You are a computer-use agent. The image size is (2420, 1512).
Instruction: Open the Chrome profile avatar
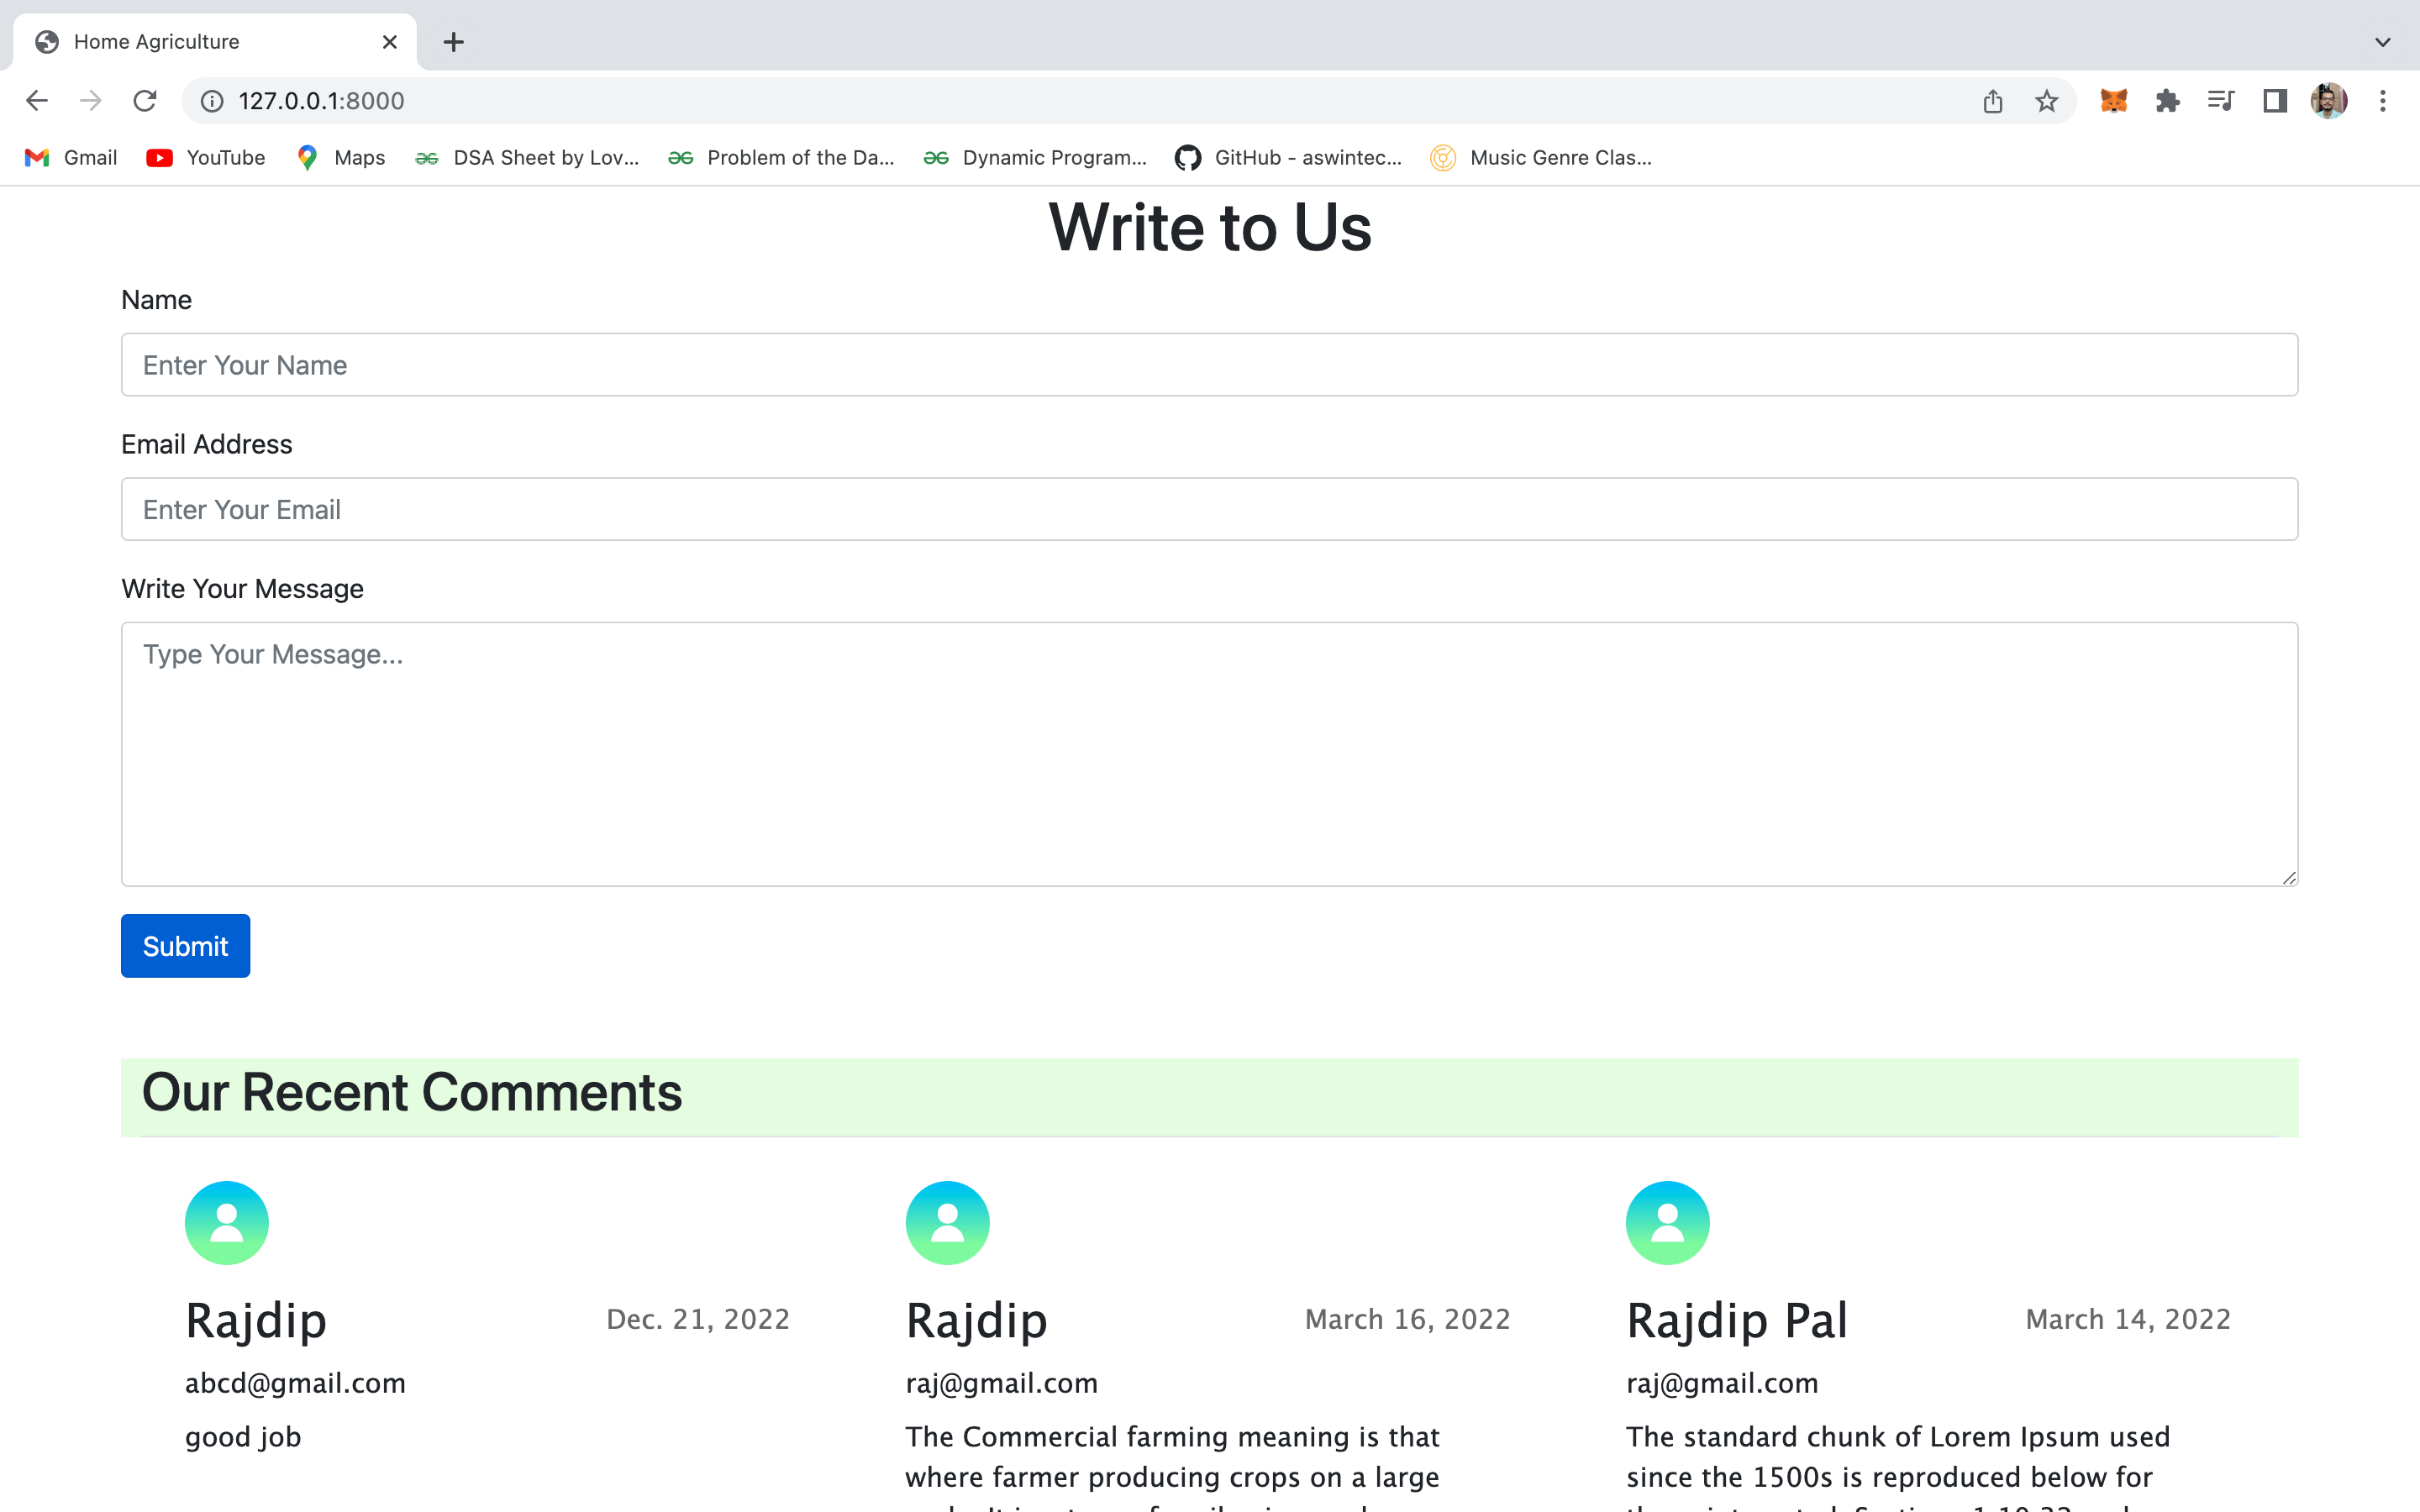pyautogui.click(x=2329, y=100)
